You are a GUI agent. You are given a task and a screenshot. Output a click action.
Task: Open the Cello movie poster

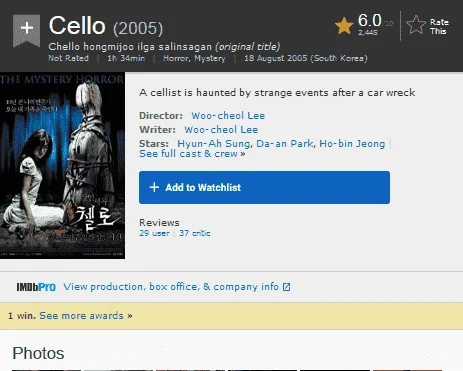62,165
